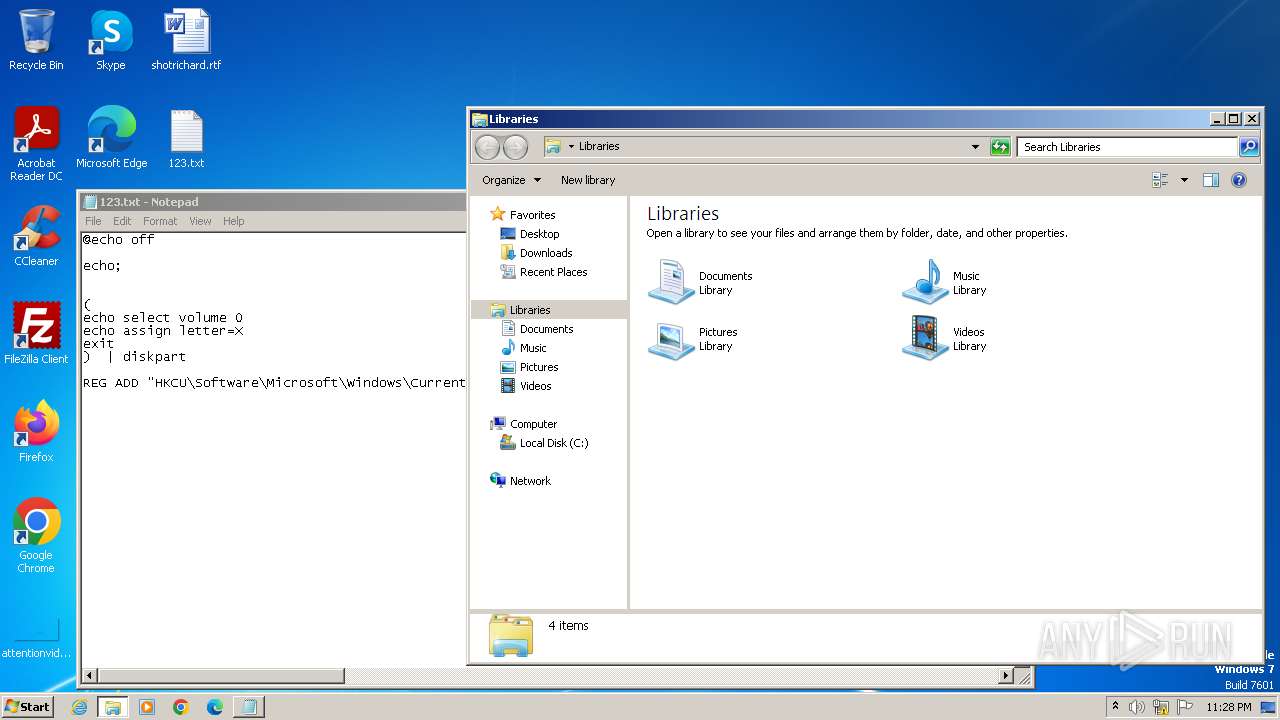Open the address bar history dropdown
Image resolution: width=1280 pixels, height=720 pixels.
976,147
